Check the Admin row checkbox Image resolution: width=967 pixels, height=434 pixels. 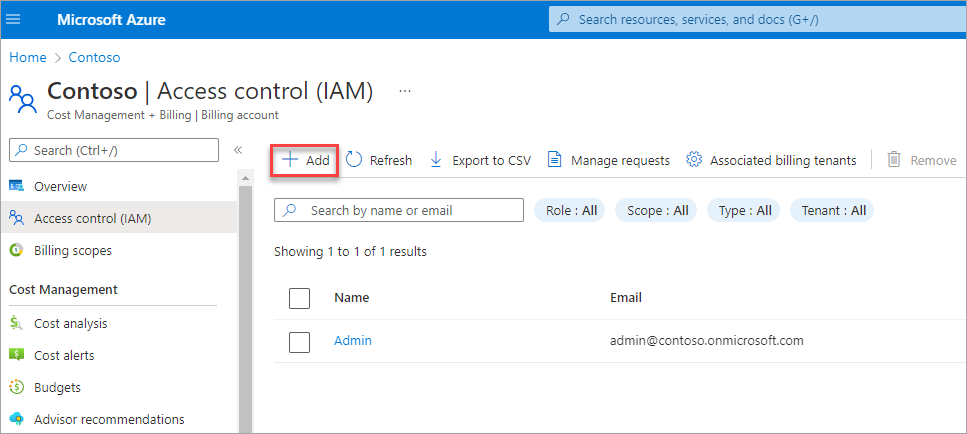point(299,342)
